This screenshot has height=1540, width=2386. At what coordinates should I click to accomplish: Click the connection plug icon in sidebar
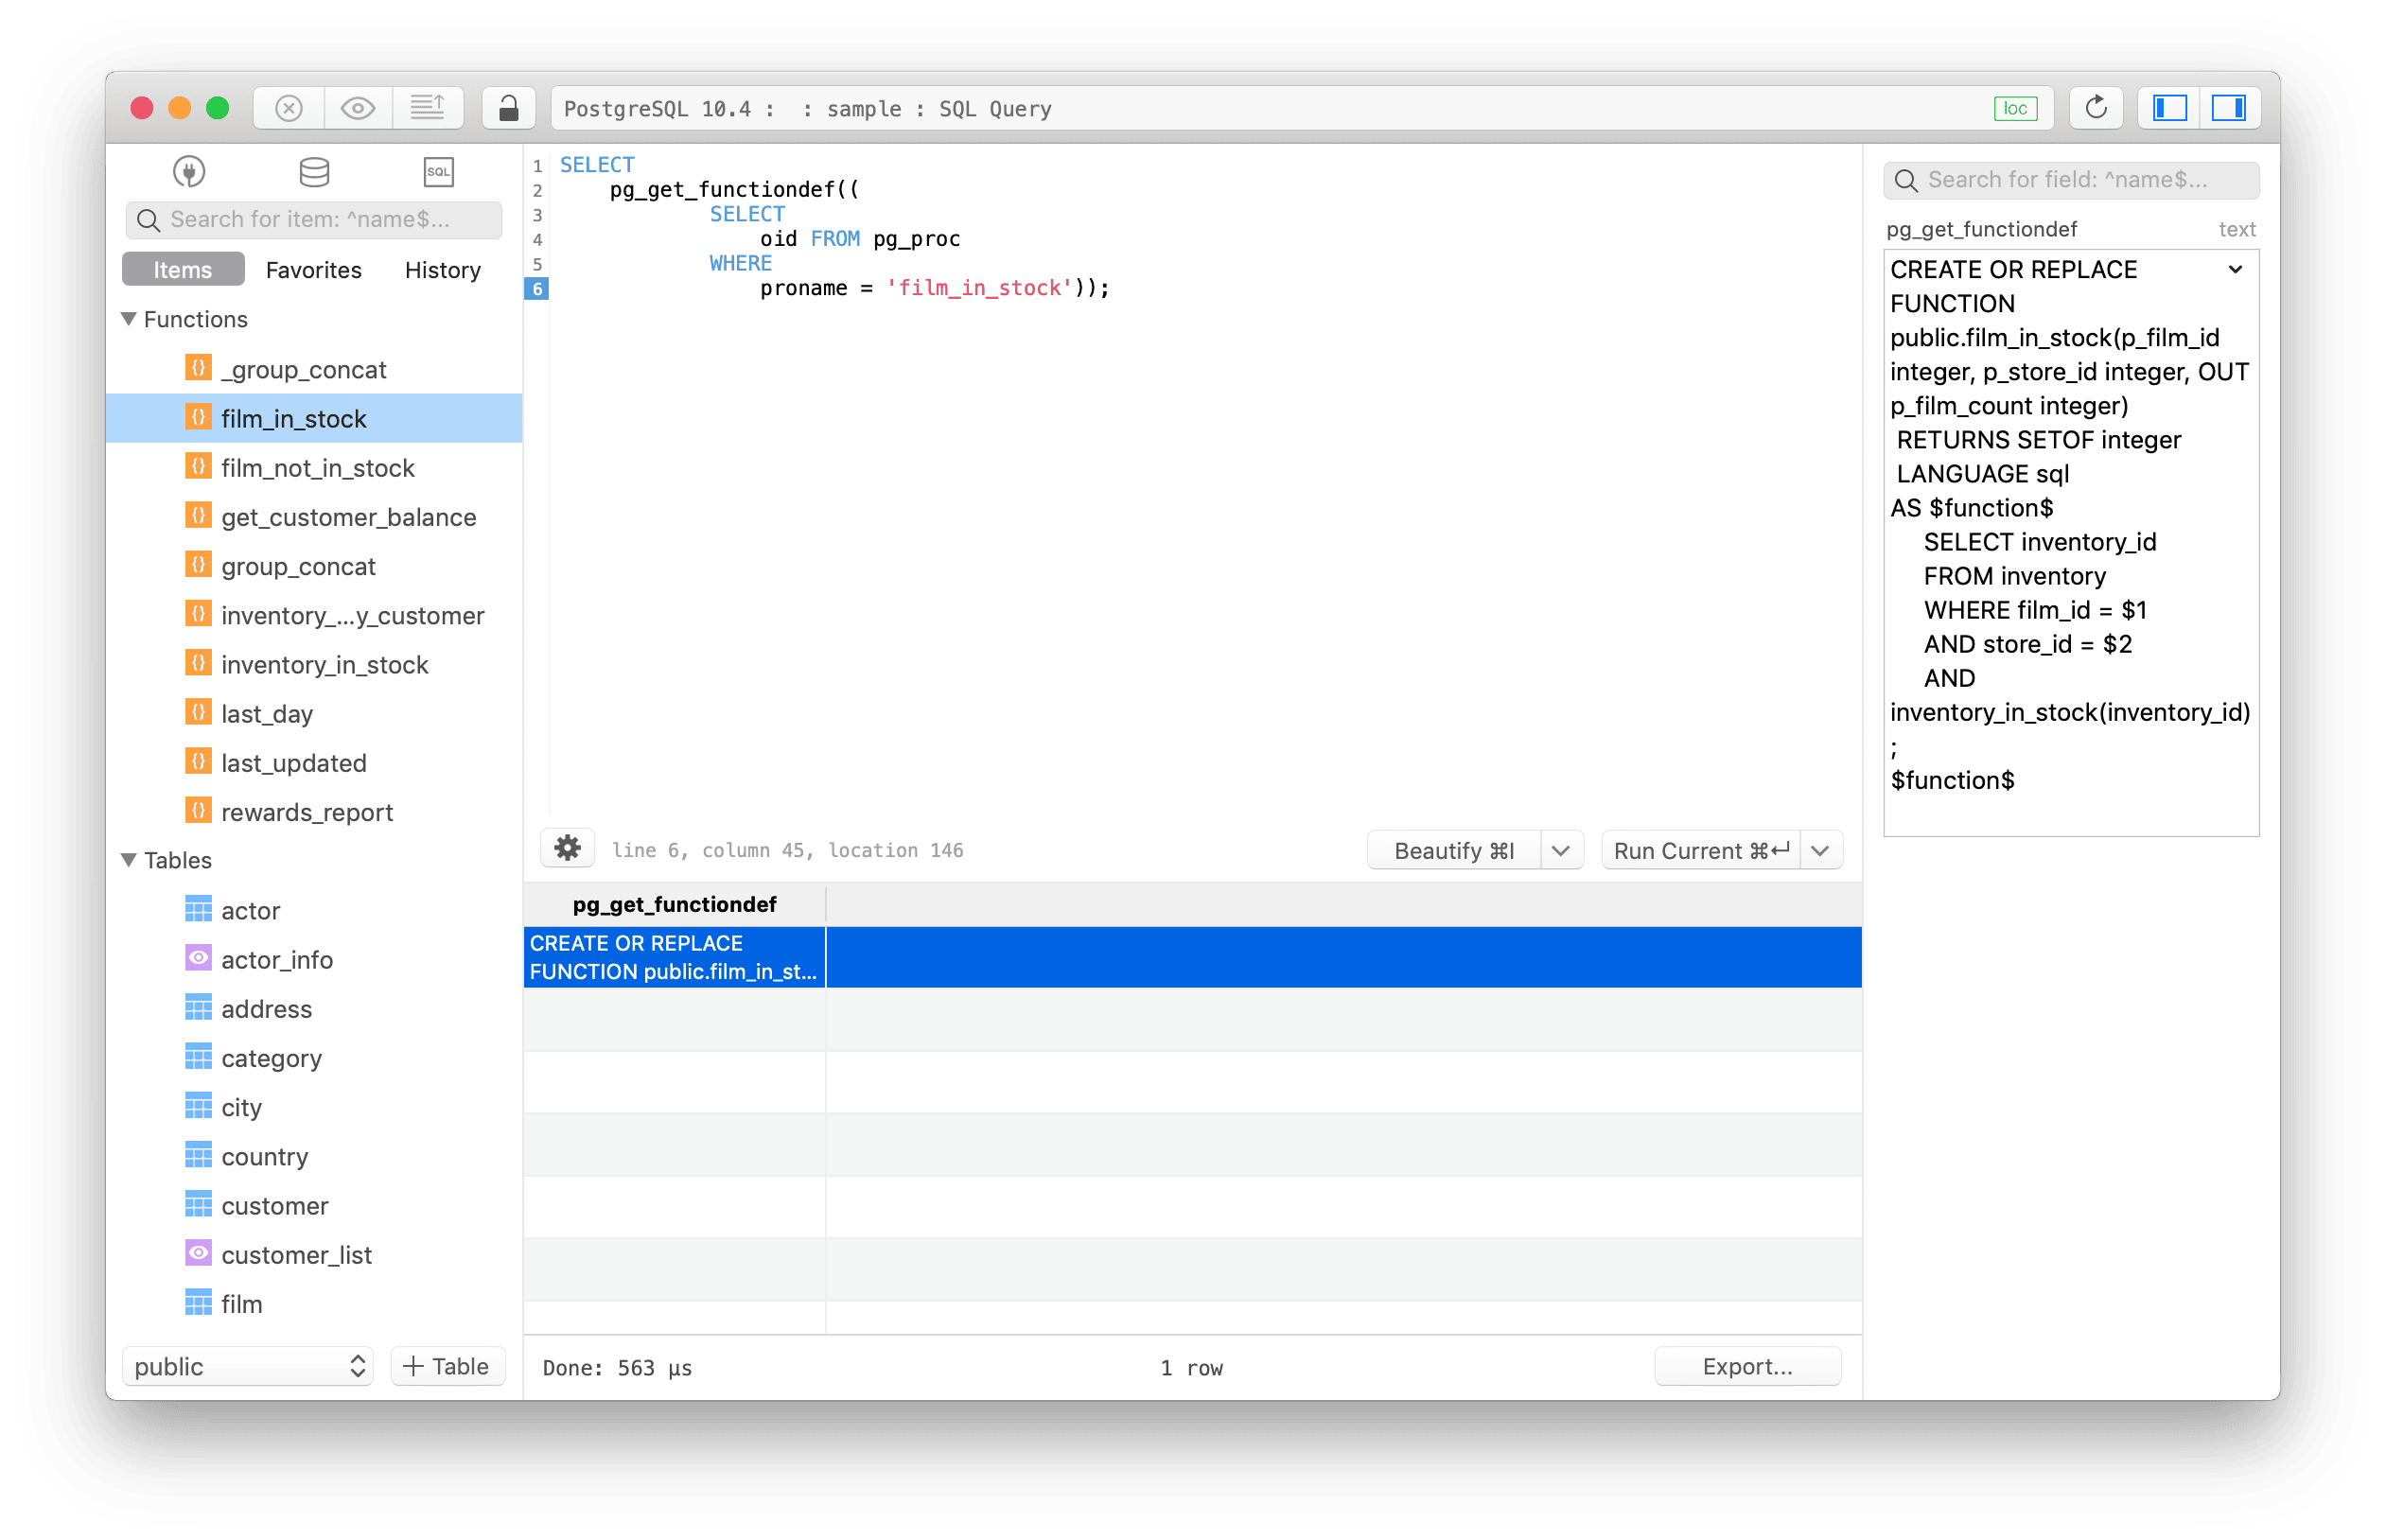point(189,172)
